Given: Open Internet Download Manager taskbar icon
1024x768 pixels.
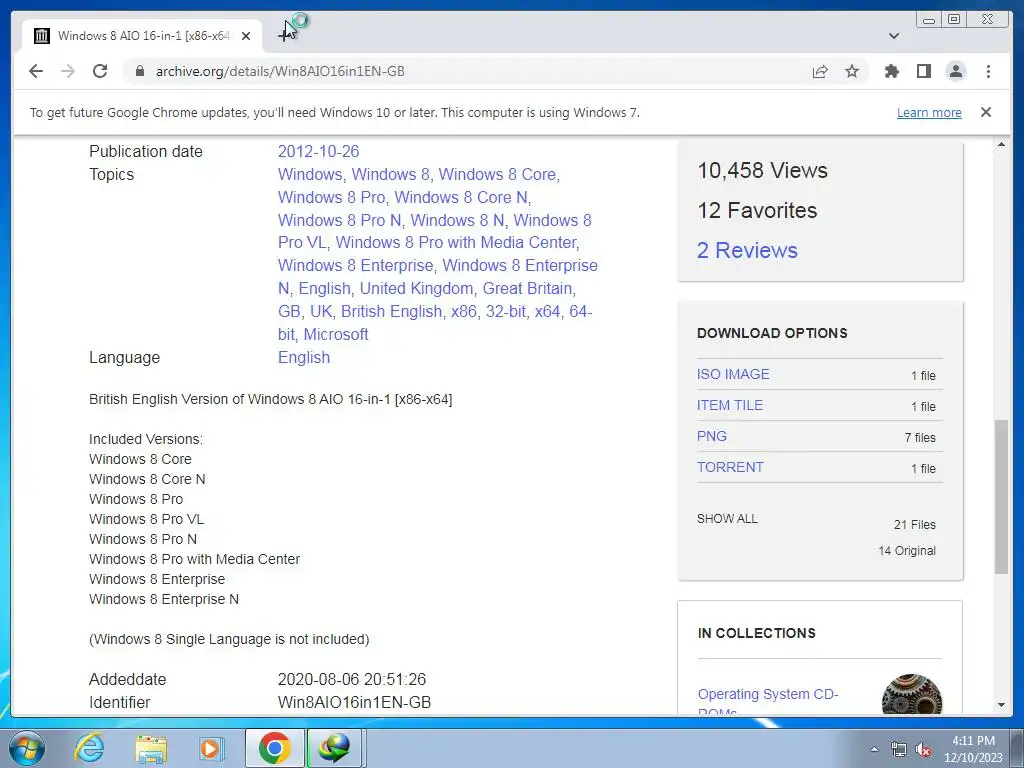Looking at the screenshot, I should point(334,748).
